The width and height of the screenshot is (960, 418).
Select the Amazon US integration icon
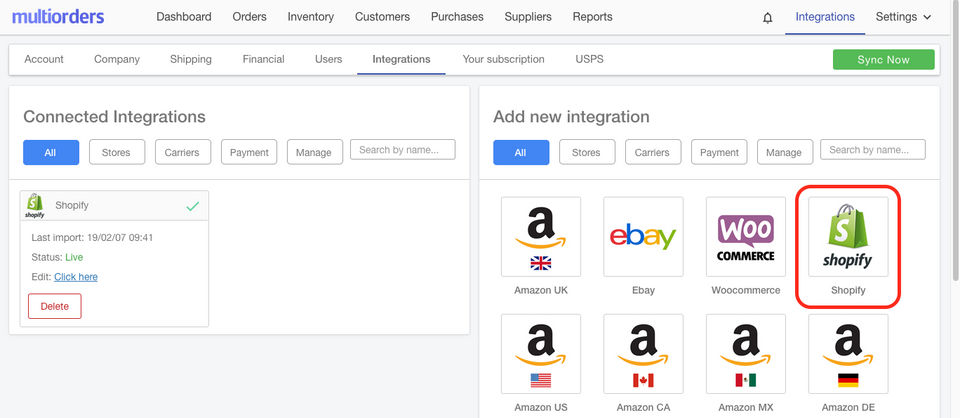pos(541,355)
